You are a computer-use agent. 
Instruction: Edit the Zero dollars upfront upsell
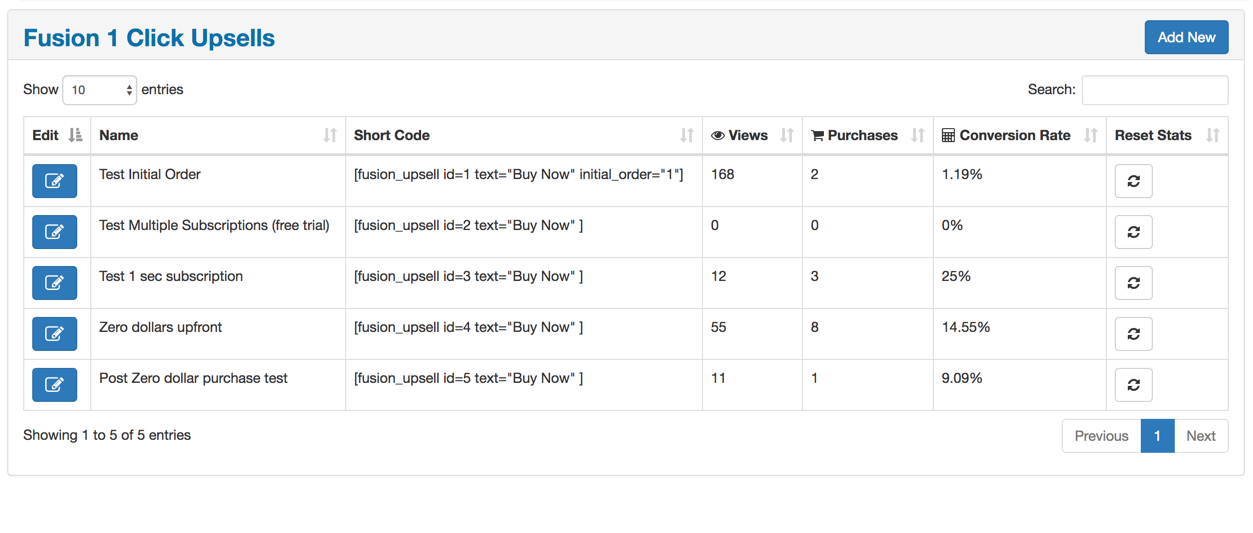tap(54, 334)
